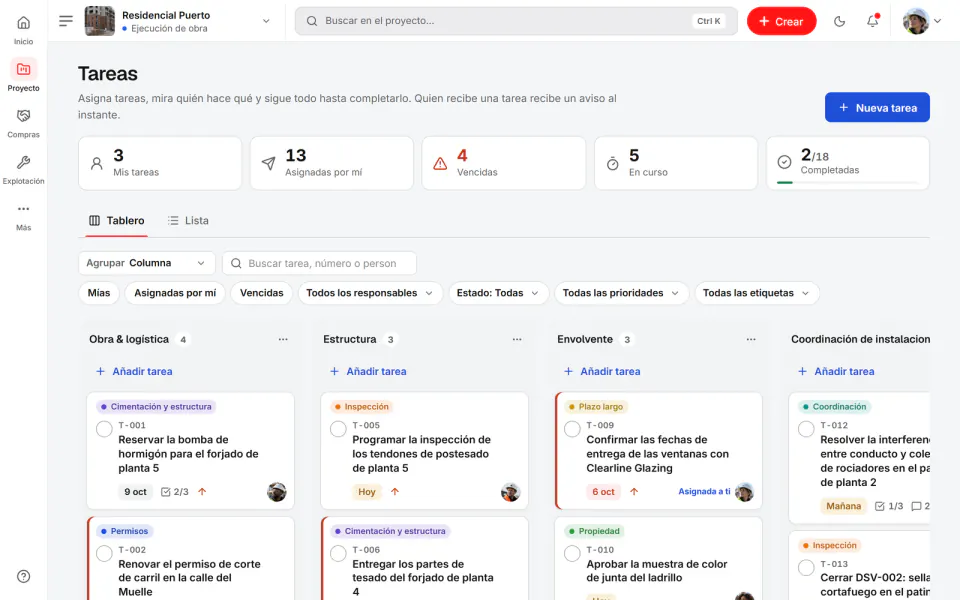Mark task T-005 as complete
This screenshot has height=600, width=960.
(338, 429)
